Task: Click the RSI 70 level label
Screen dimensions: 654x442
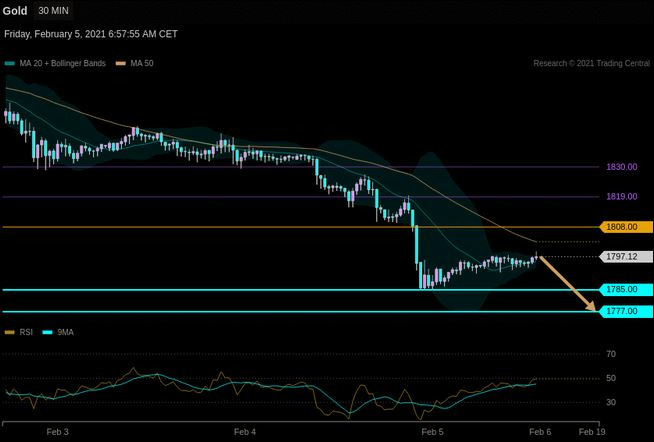Action: pyautogui.click(x=611, y=354)
